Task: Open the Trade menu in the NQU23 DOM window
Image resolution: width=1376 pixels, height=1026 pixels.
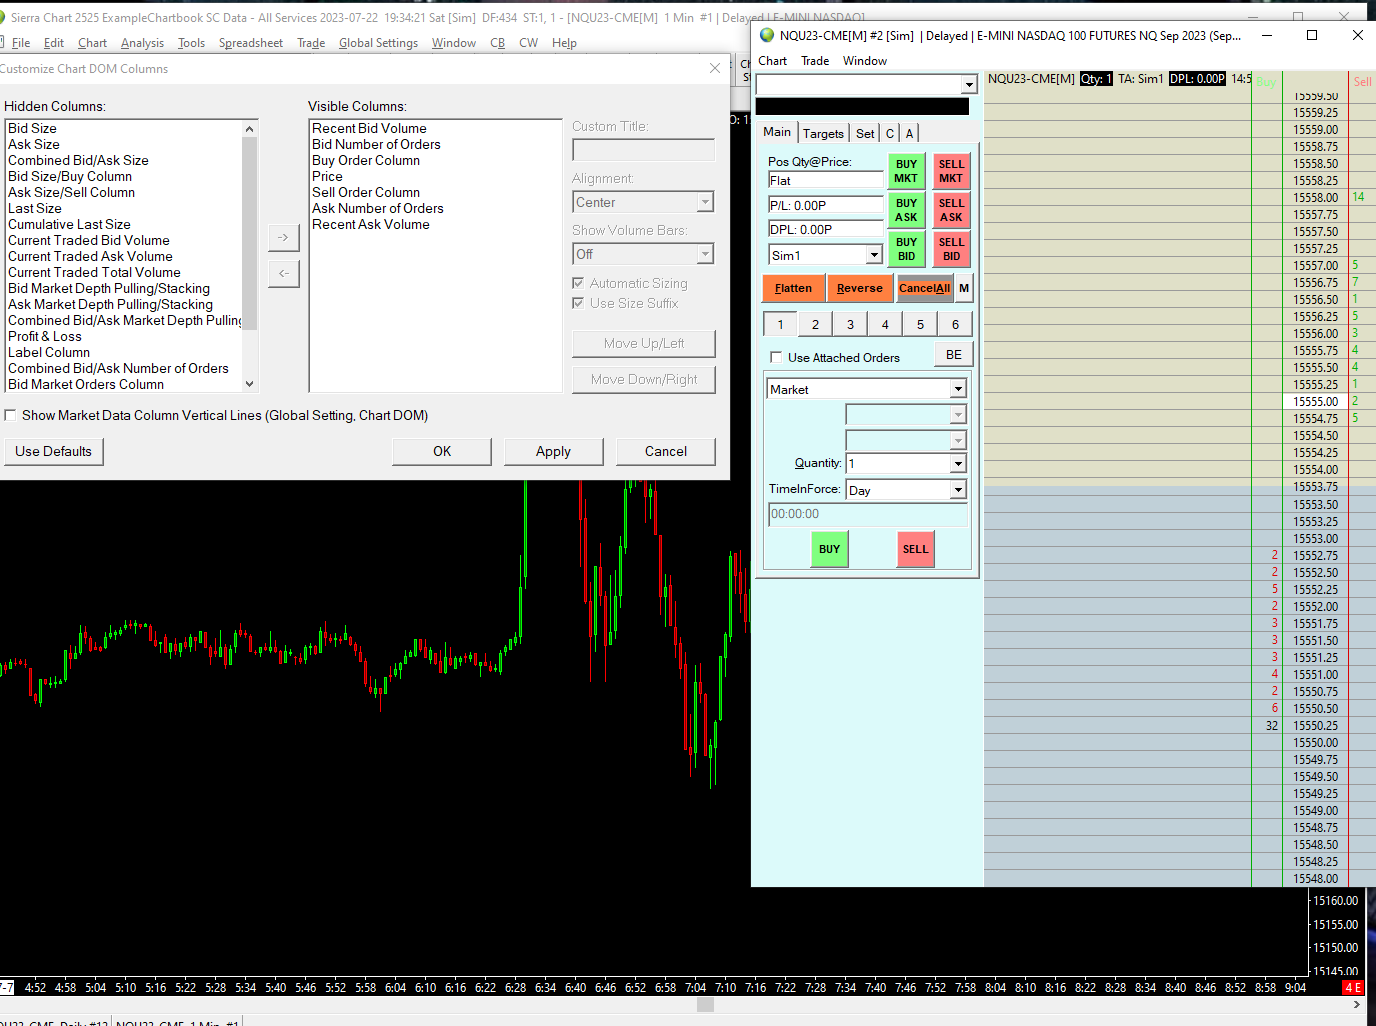Action: pos(815,61)
